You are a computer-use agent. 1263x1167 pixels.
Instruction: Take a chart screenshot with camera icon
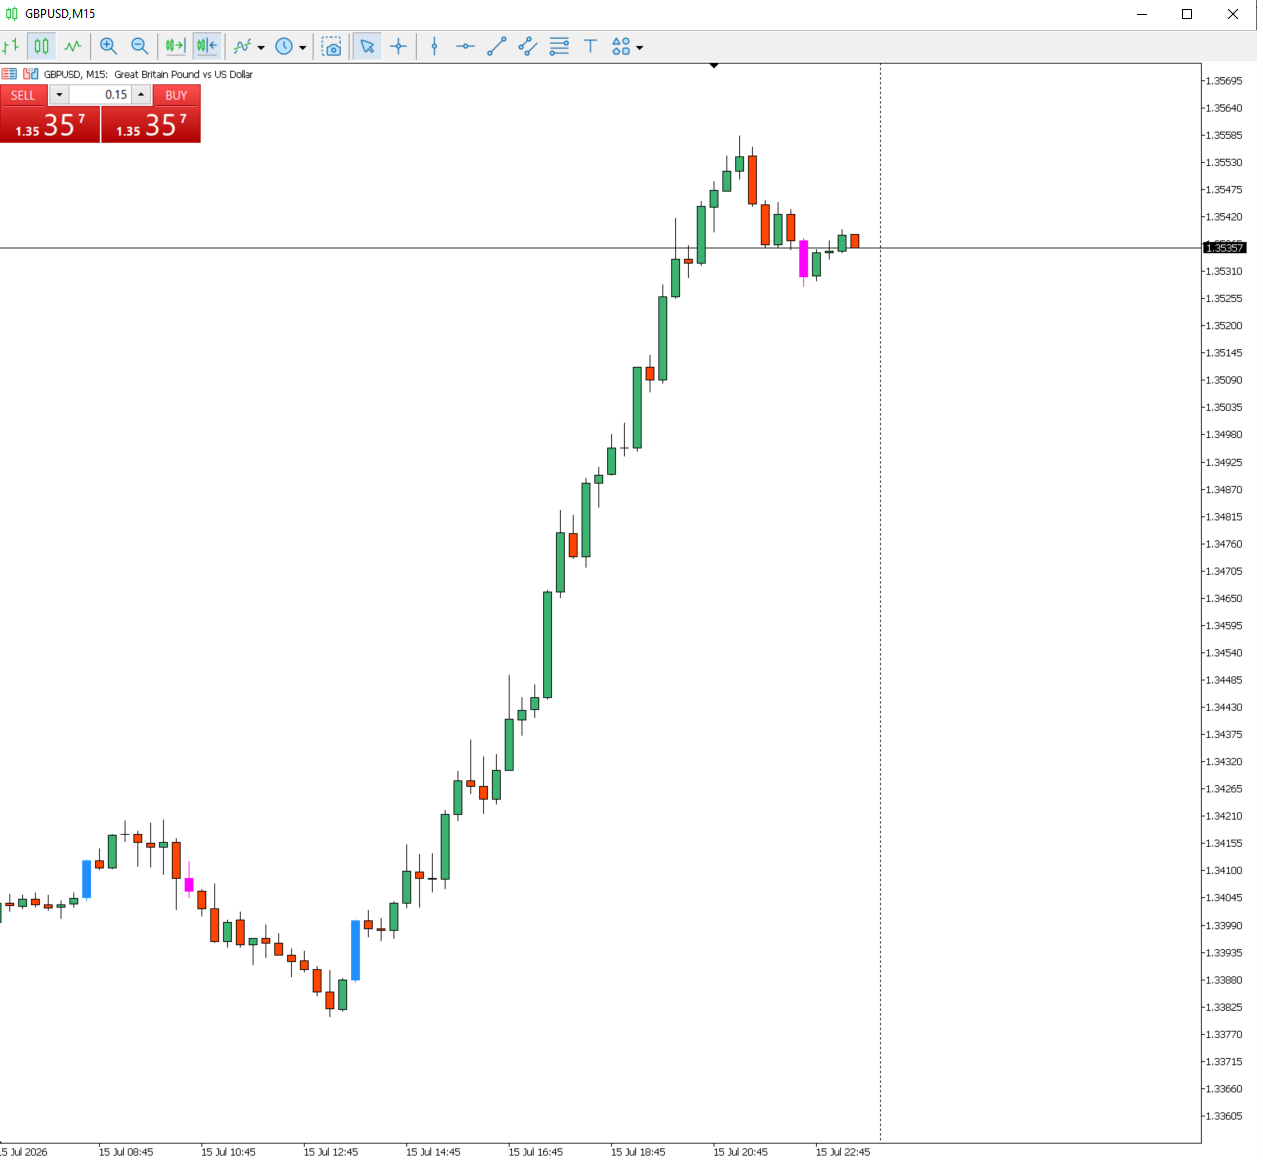click(332, 46)
